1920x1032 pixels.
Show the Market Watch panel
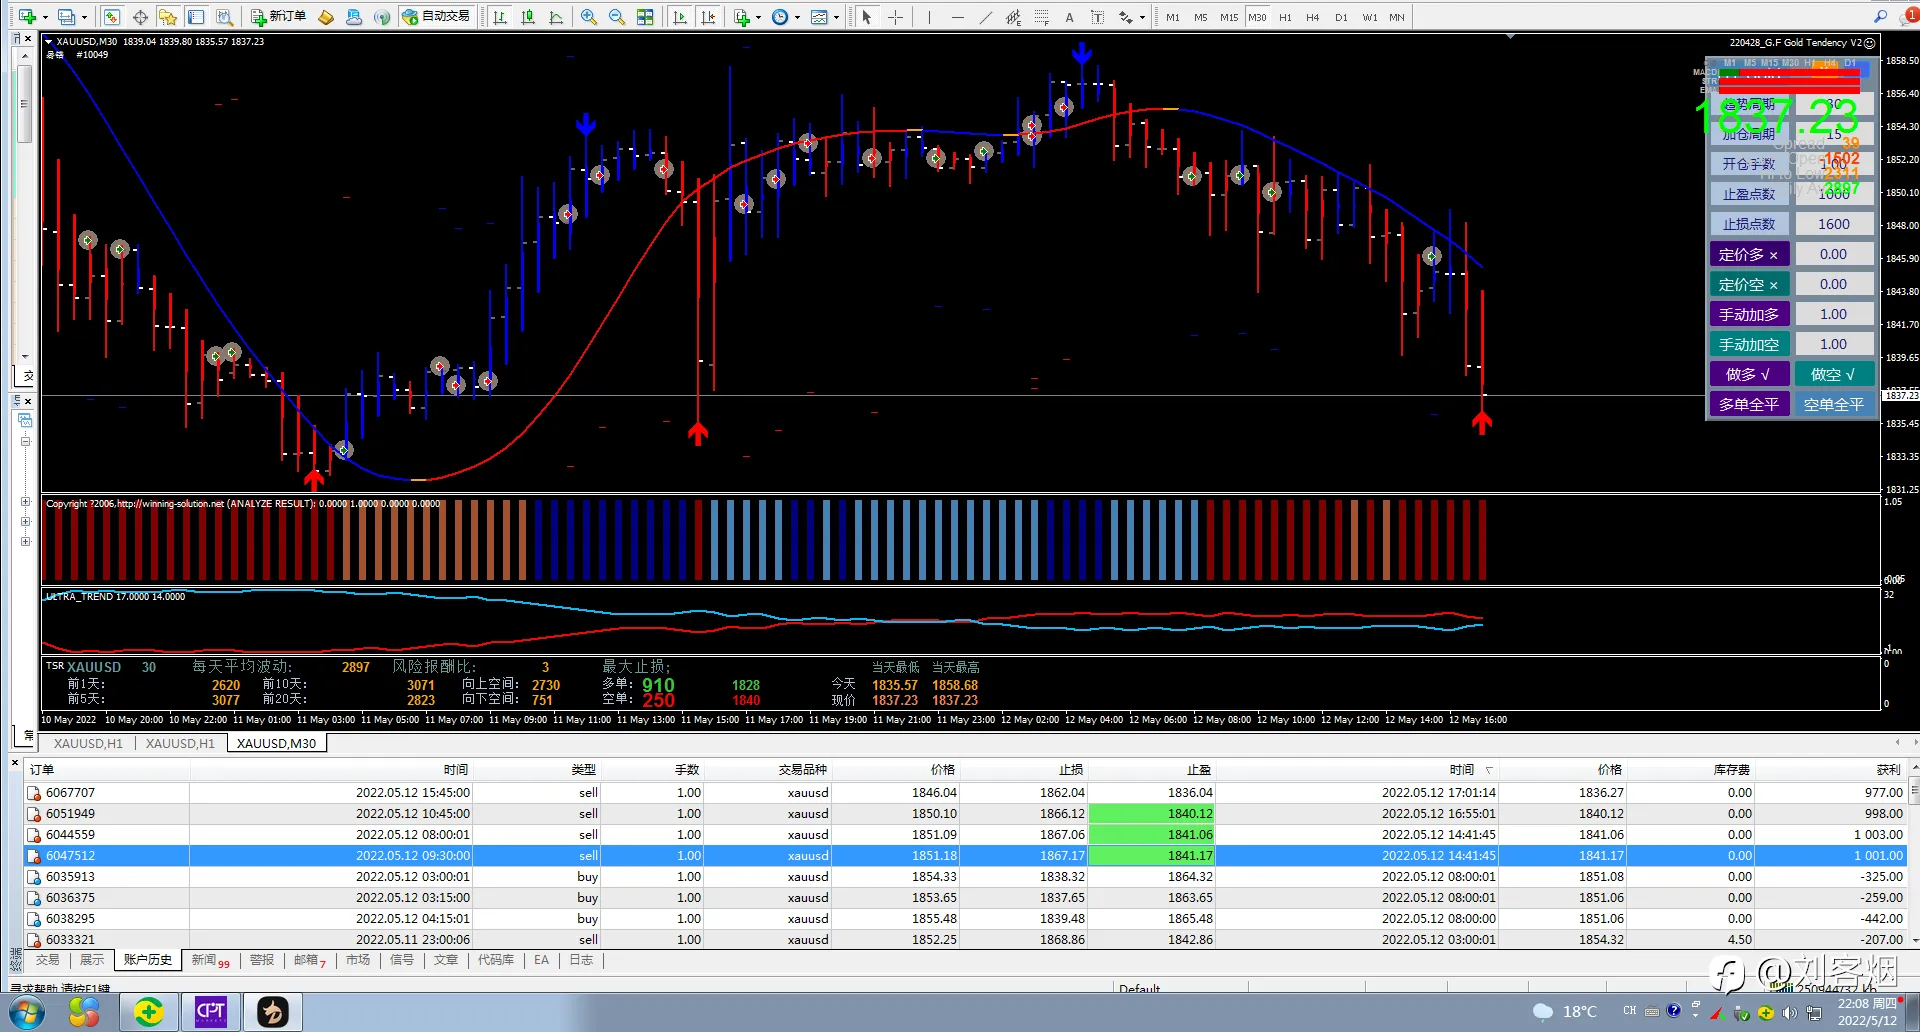[112, 17]
